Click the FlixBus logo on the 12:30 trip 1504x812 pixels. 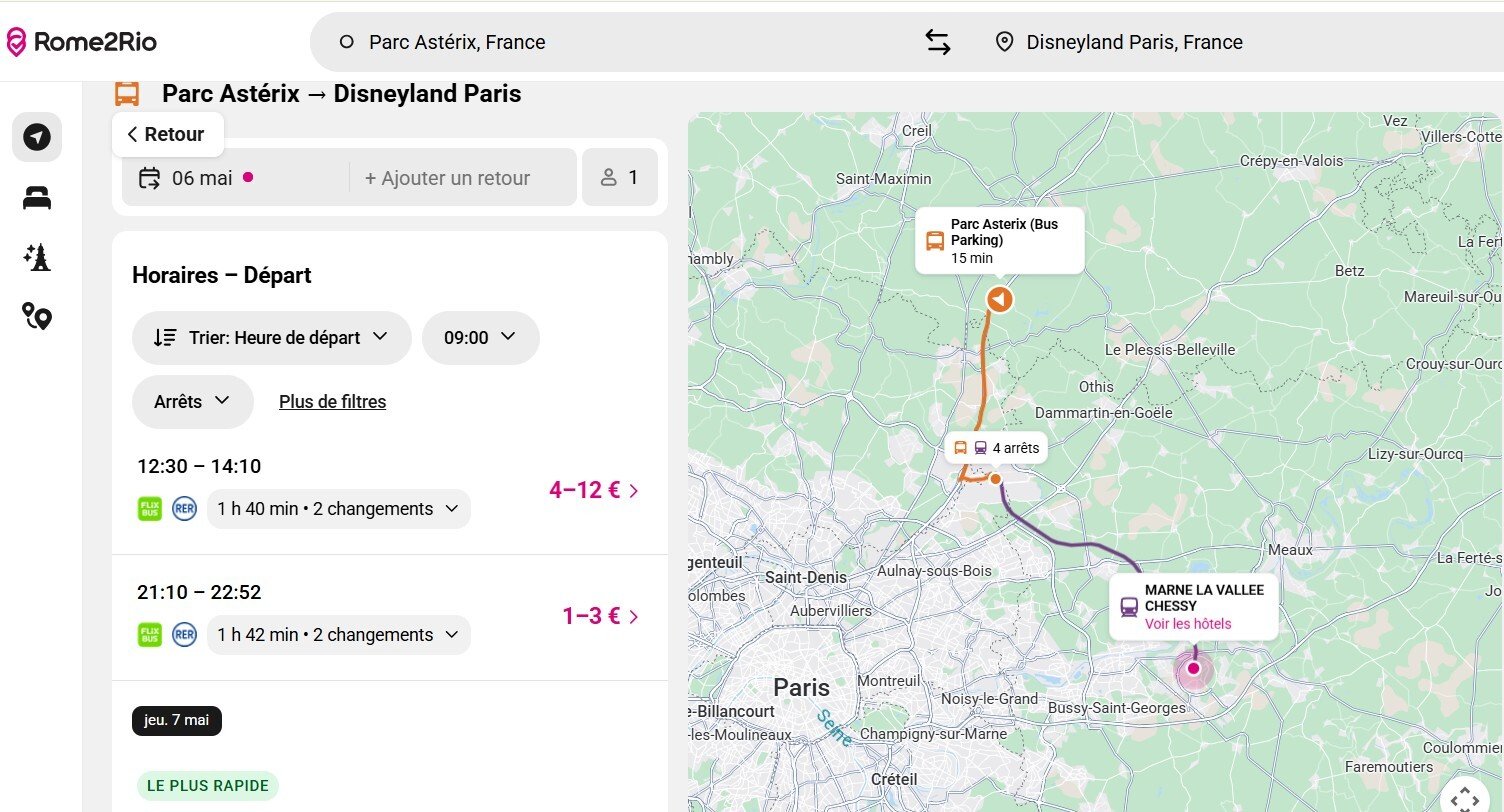pos(149,509)
